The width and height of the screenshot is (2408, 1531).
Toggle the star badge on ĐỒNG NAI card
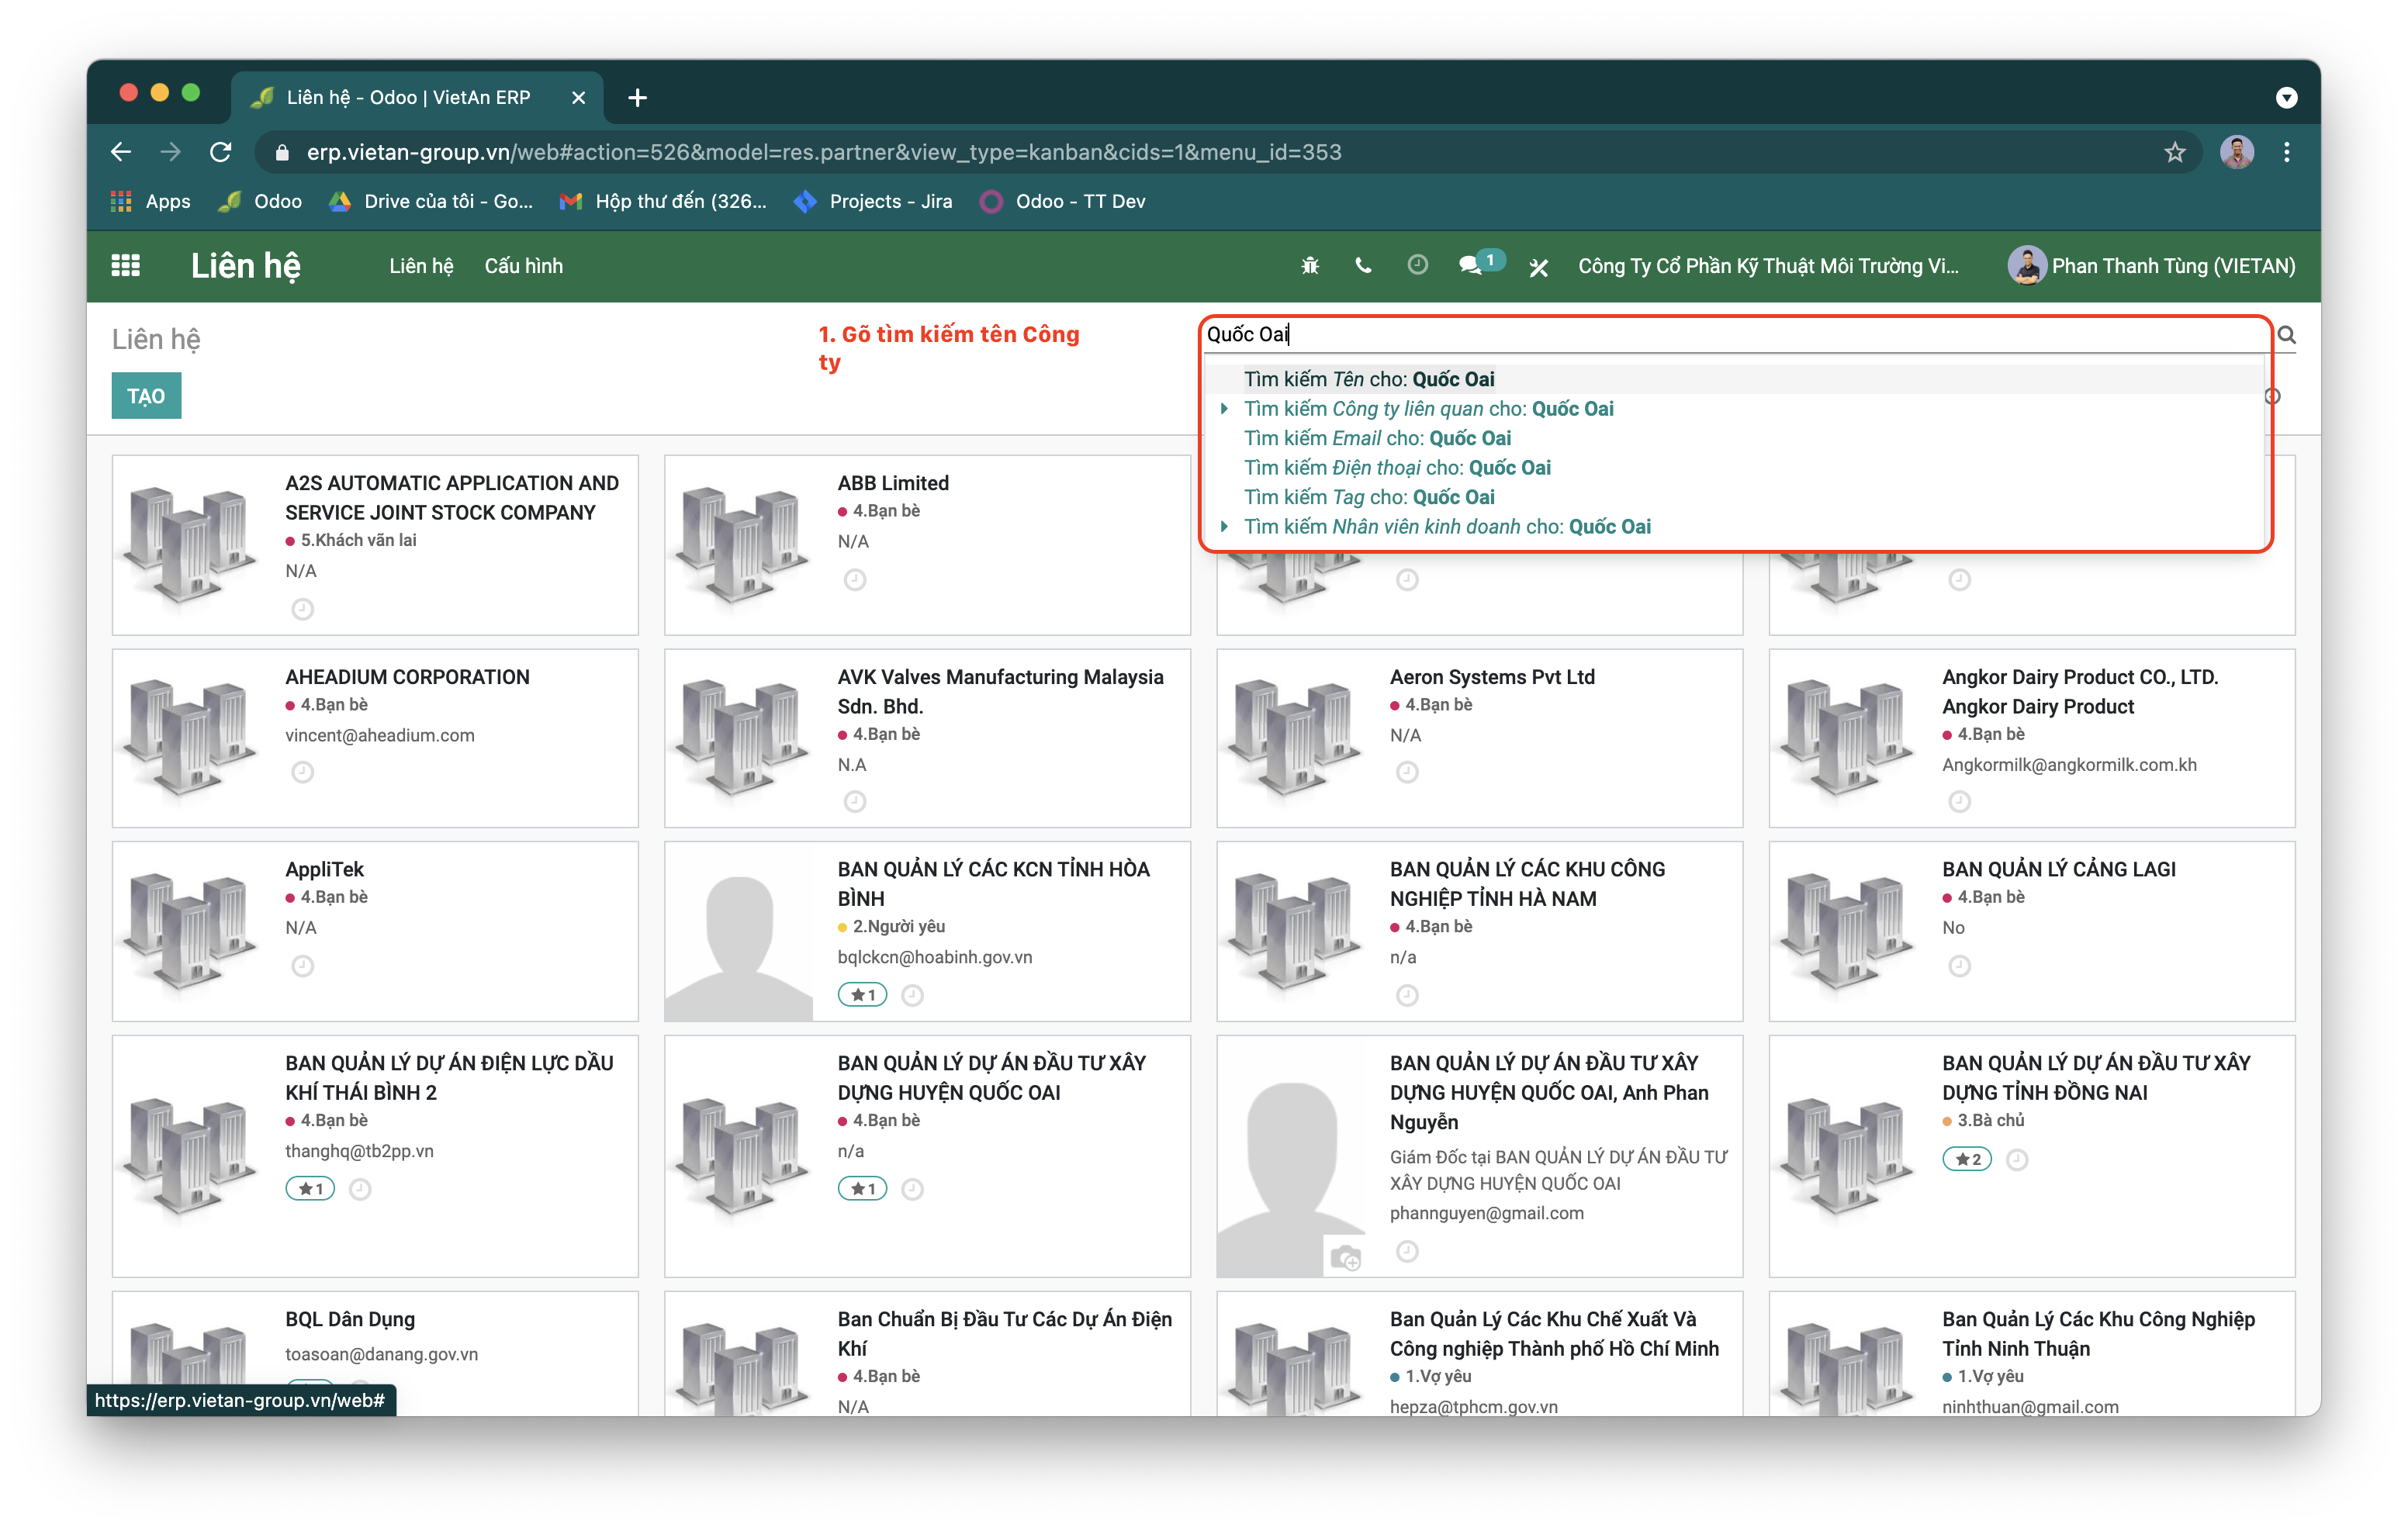coord(1966,1159)
